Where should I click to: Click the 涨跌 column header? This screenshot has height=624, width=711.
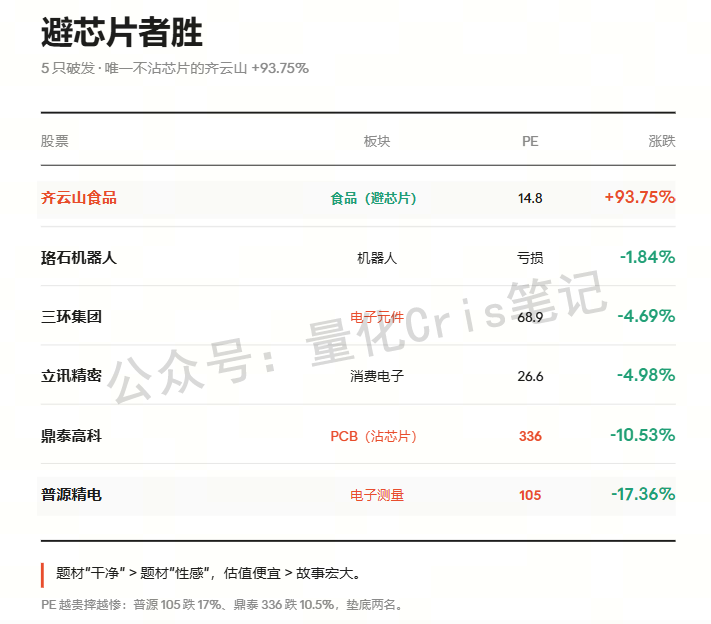pos(662,141)
